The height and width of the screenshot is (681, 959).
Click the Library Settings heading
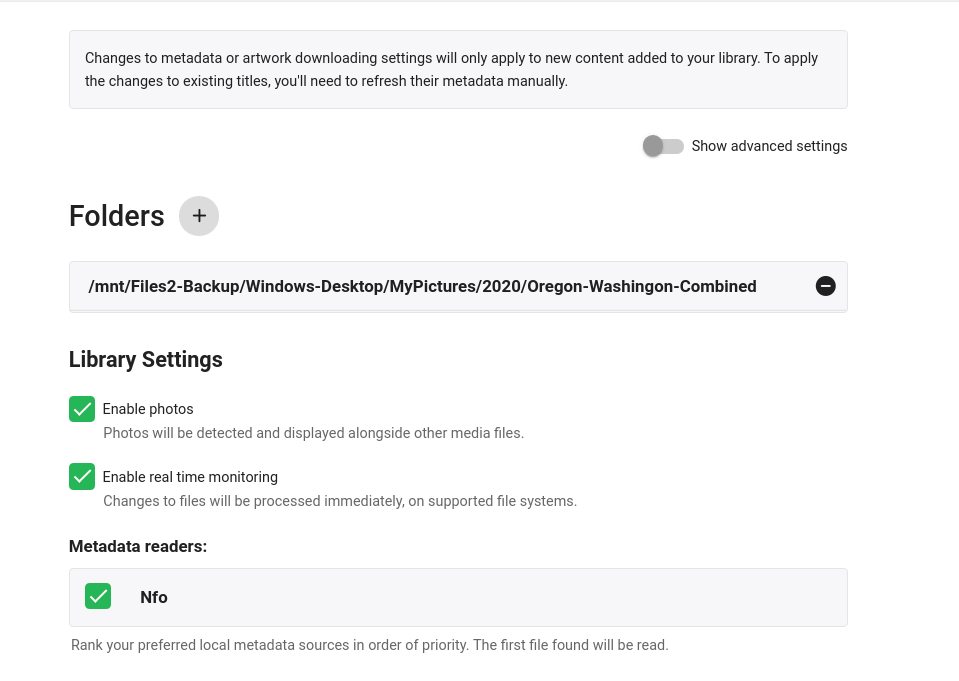[x=146, y=359]
